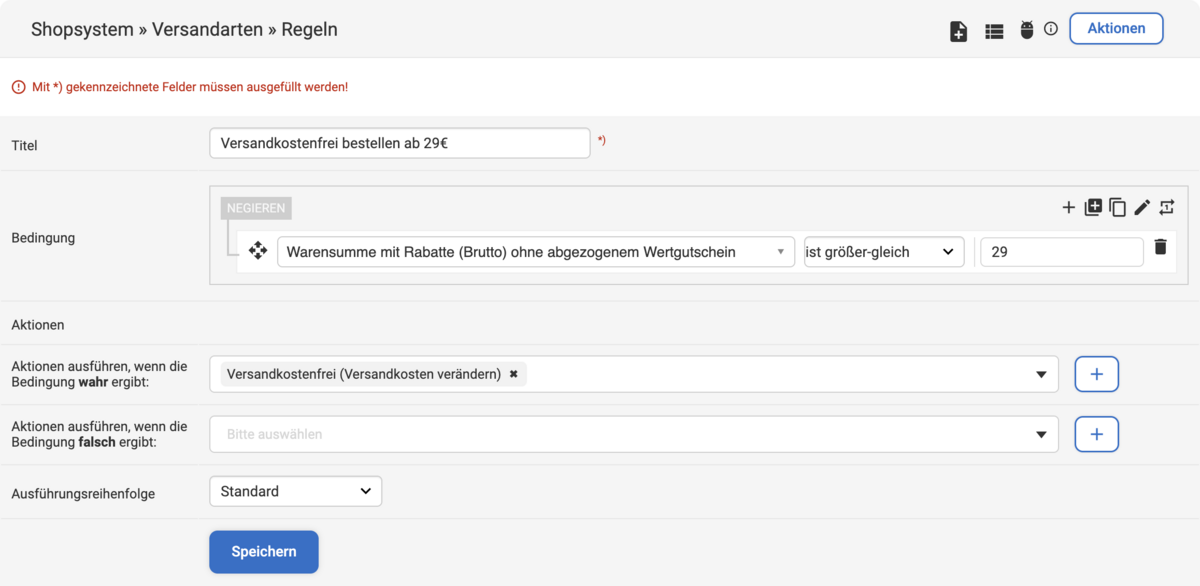Click the red warning icon in notice
This screenshot has width=1200, height=586.
(18, 87)
